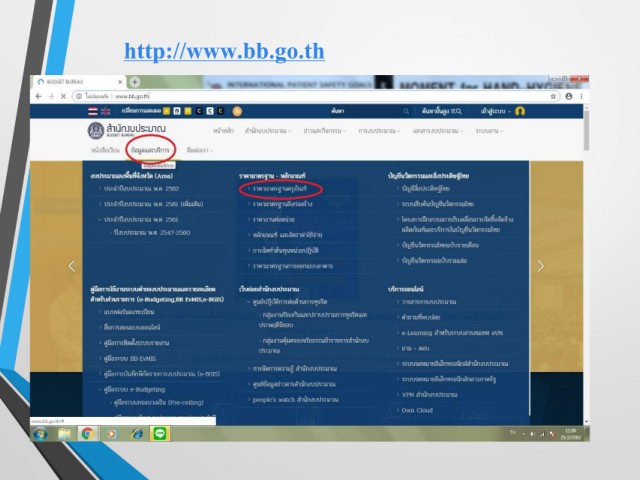Open Chrome from the Windows taskbar
The image size is (640, 480).
[x=87, y=433]
